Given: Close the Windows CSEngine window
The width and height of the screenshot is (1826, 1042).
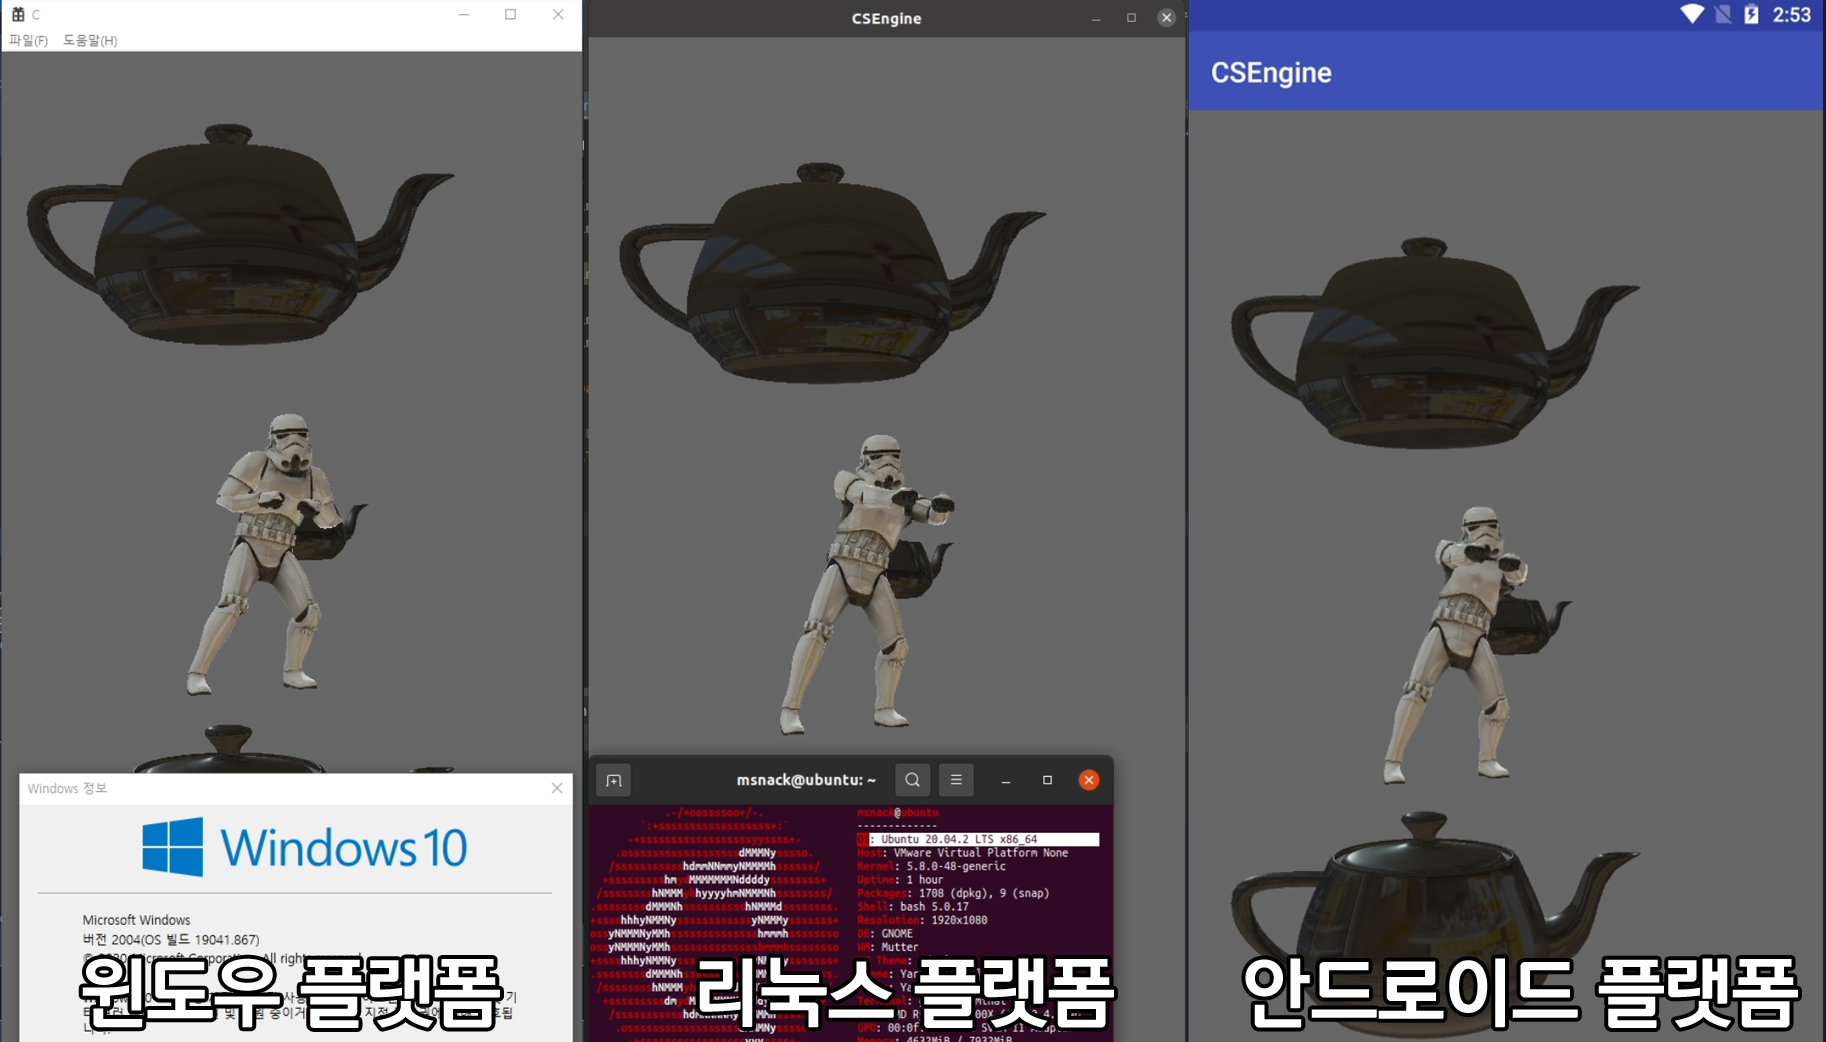Looking at the screenshot, I should [558, 14].
